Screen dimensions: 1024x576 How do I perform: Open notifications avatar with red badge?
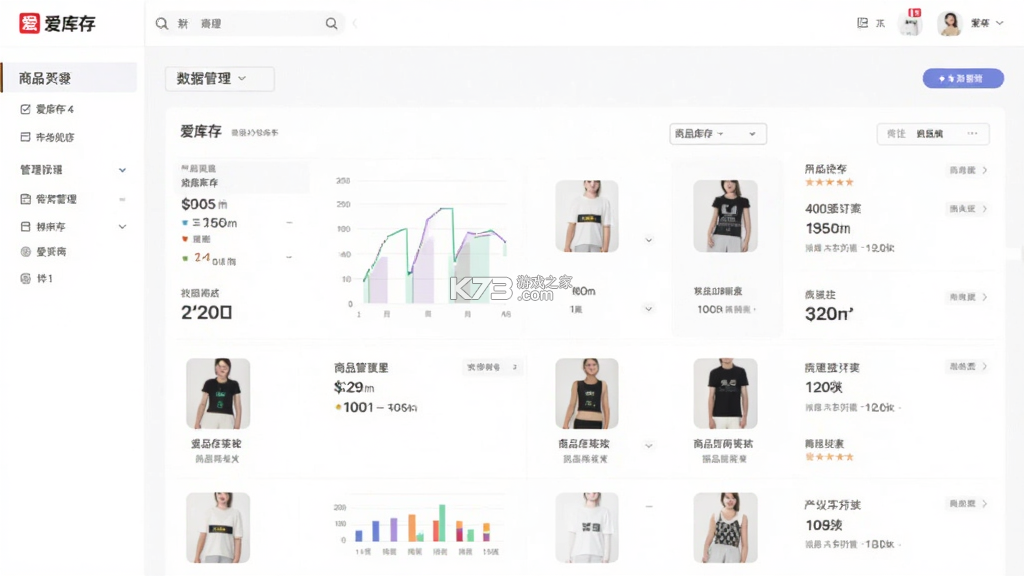[x=910, y=23]
